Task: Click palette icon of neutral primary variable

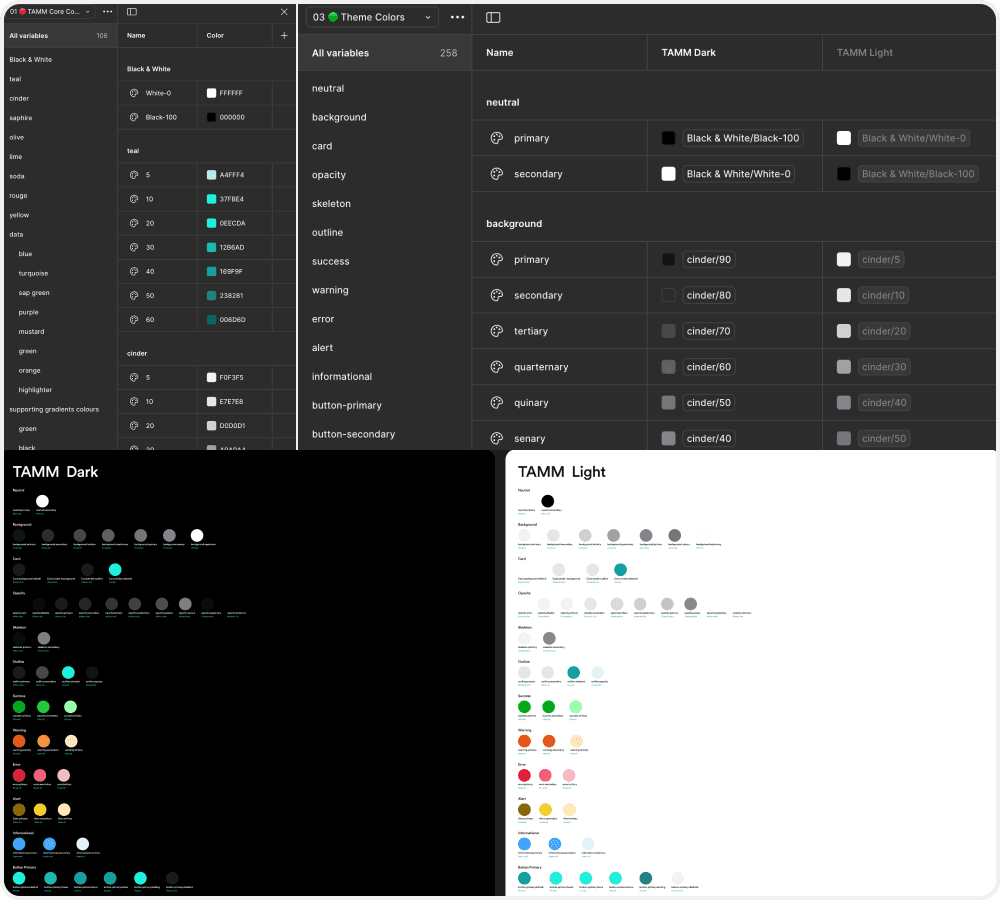Action: pyautogui.click(x=497, y=138)
